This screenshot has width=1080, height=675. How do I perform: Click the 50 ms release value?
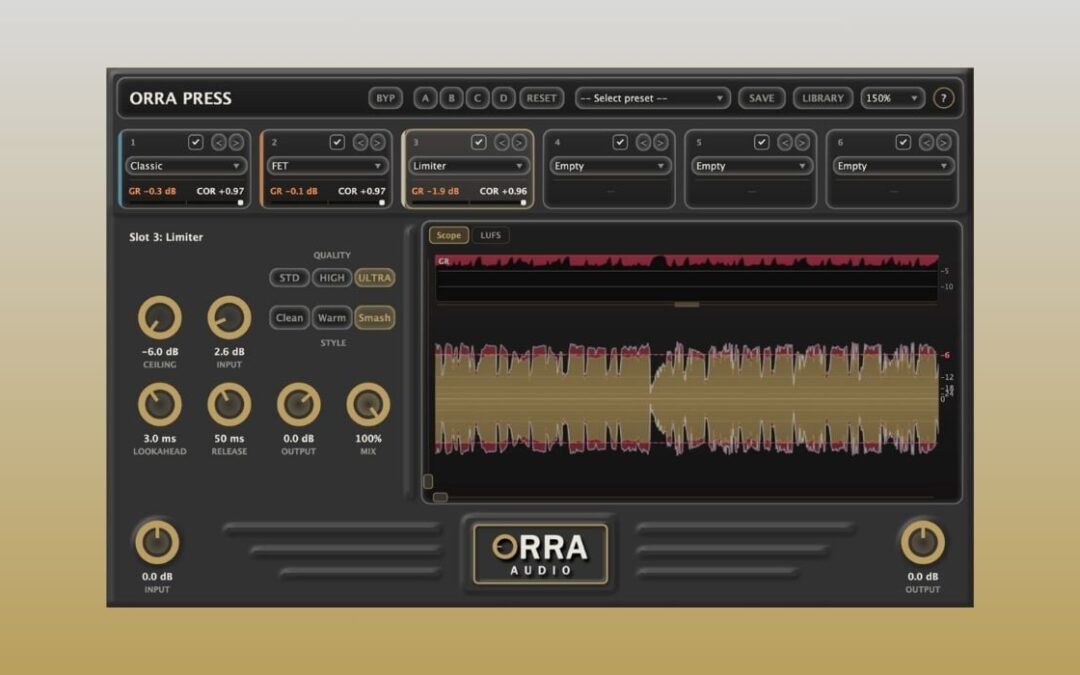tap(229, 438)
